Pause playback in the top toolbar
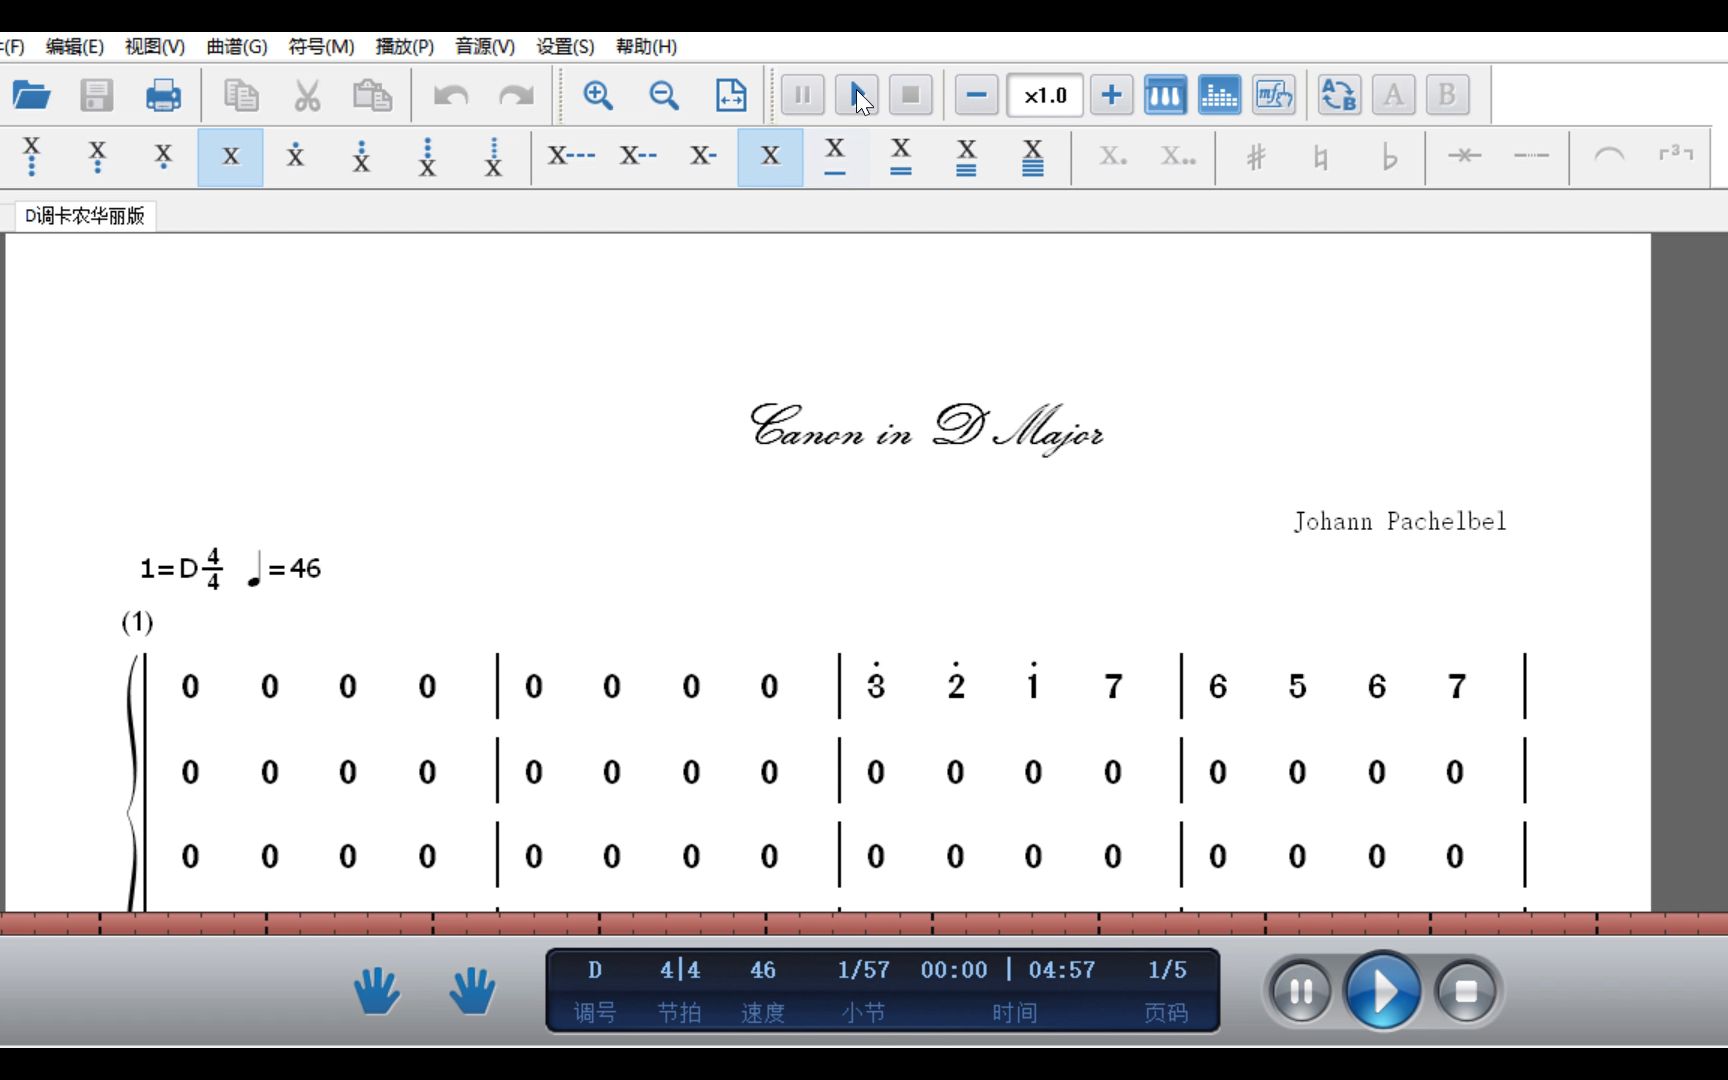The image size is (1728, 1080). (803, 96)
